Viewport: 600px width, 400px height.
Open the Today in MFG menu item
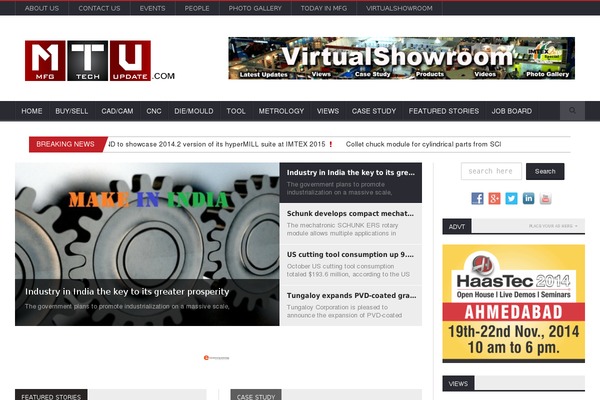click(x=324, y=8)
